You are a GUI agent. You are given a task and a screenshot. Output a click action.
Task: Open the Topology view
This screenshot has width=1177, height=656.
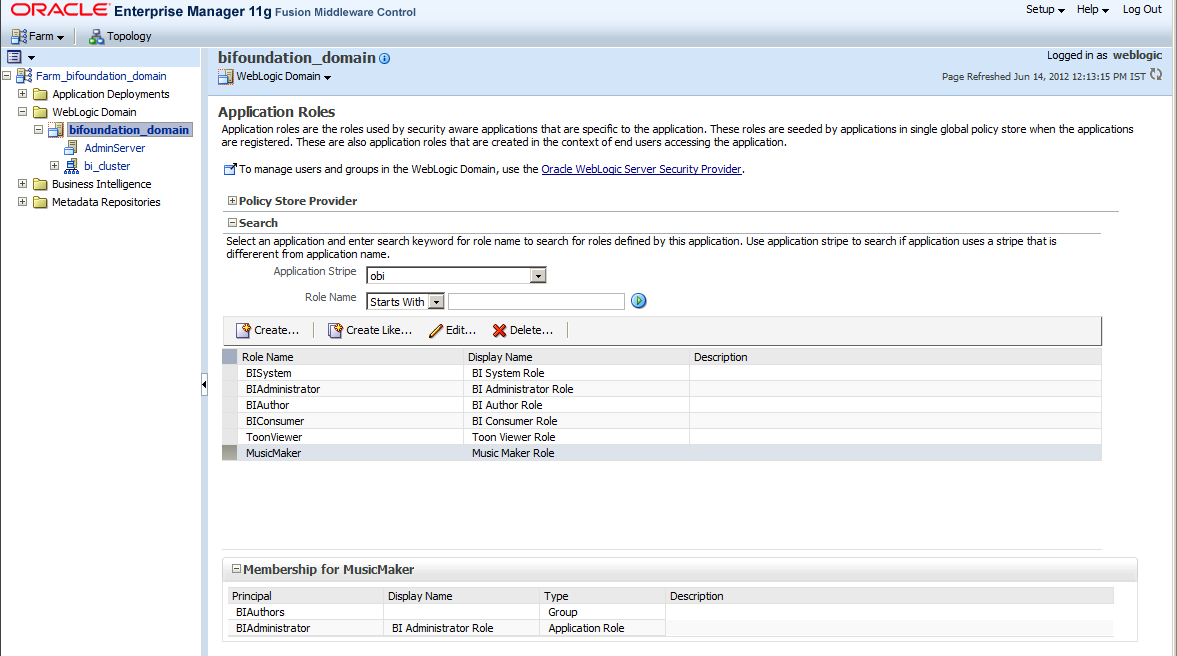coord(119,35)
